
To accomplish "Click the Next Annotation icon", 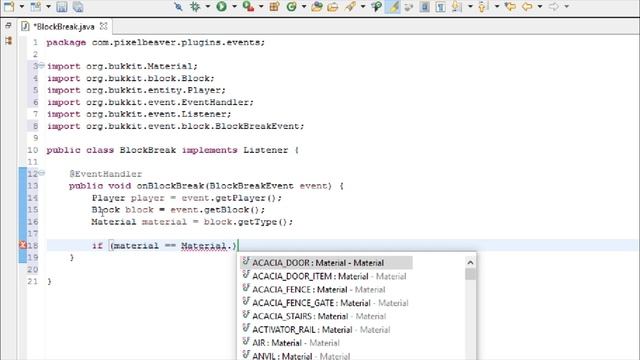I will pos(457,7).
